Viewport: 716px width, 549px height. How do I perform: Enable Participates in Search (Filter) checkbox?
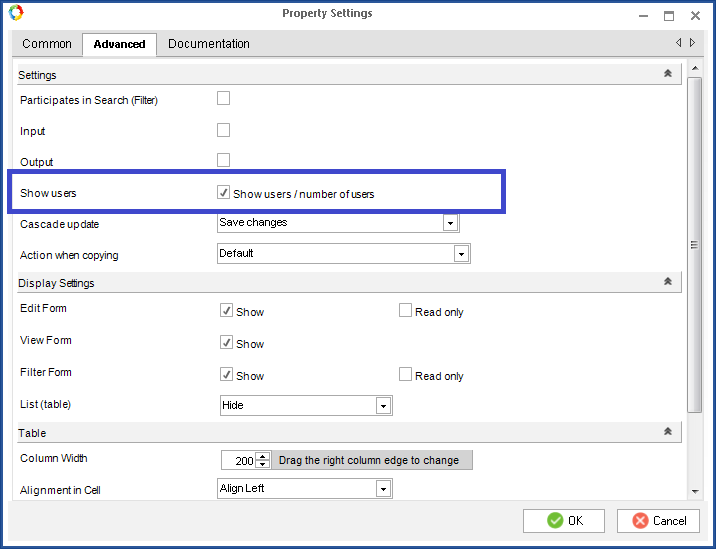223,98
